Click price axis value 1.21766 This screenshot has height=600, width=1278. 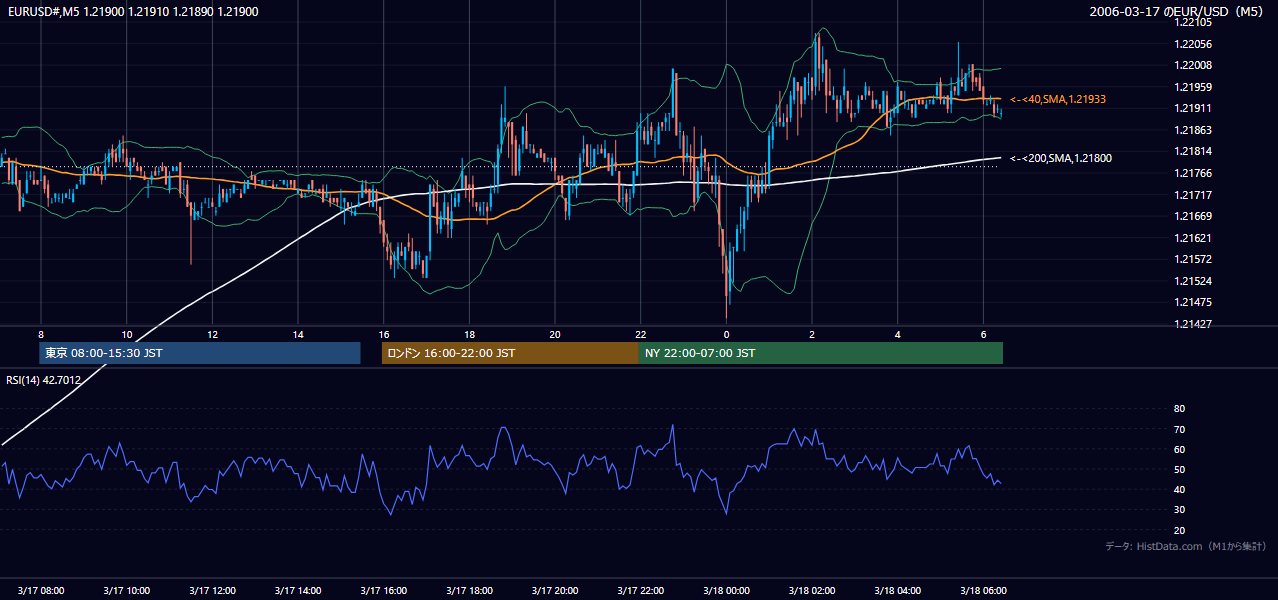click(1193, 173)
